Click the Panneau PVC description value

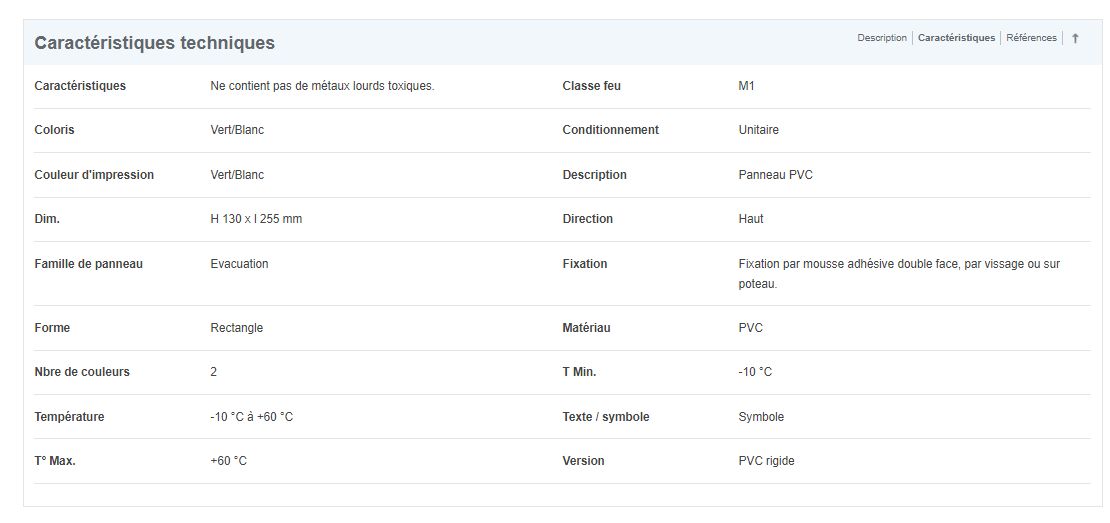pos(775,175)
